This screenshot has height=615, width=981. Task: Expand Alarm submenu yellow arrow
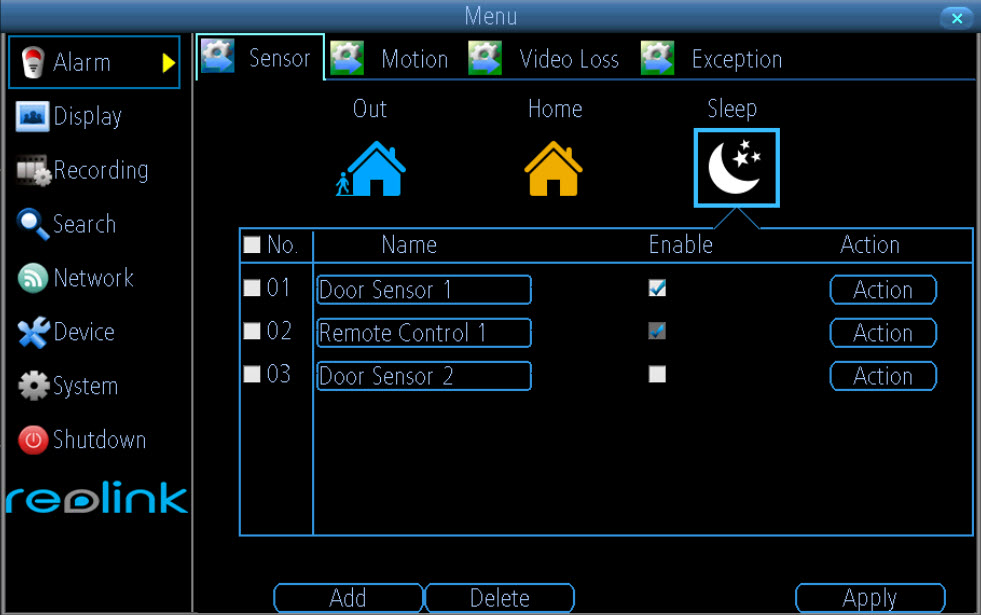pos(168,63)
